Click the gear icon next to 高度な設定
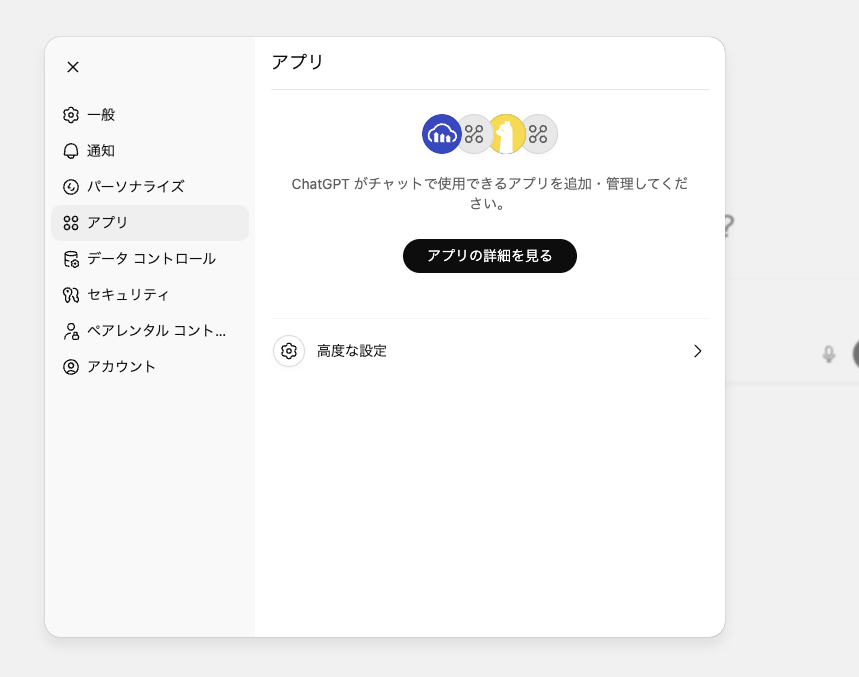The width and height of the screenshot is (859, 677). click(289, 351)
